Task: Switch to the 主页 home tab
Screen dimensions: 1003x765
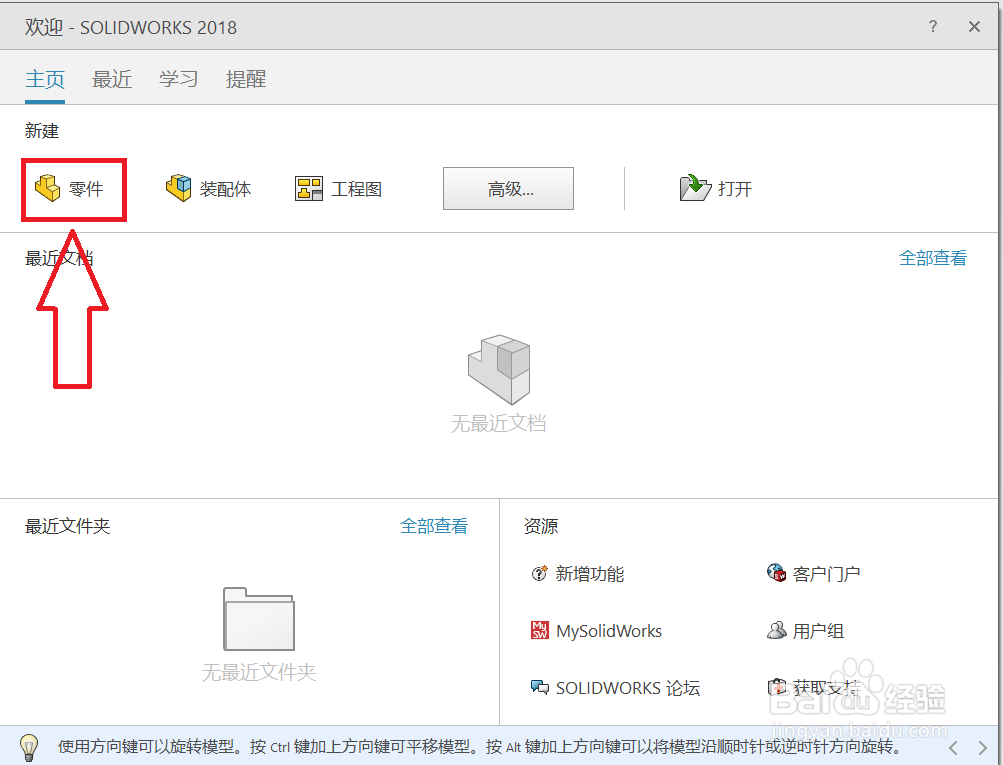Action: (45, 79)
